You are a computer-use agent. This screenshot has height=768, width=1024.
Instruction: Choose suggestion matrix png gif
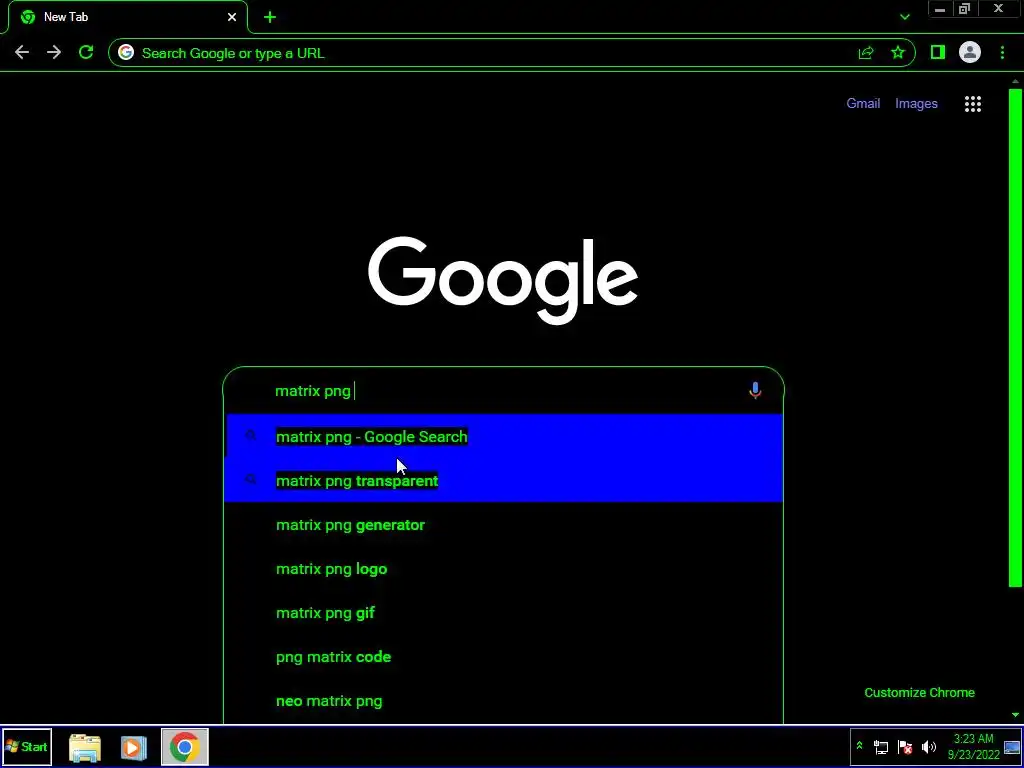click(x=503, y=613)
